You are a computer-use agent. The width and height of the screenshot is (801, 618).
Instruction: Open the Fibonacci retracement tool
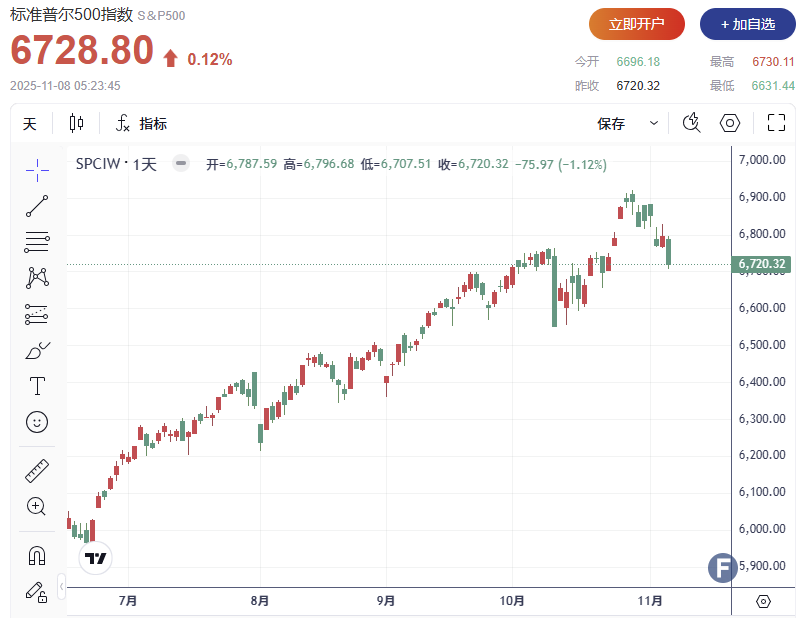pyautogui.click(x=37, y=241)
